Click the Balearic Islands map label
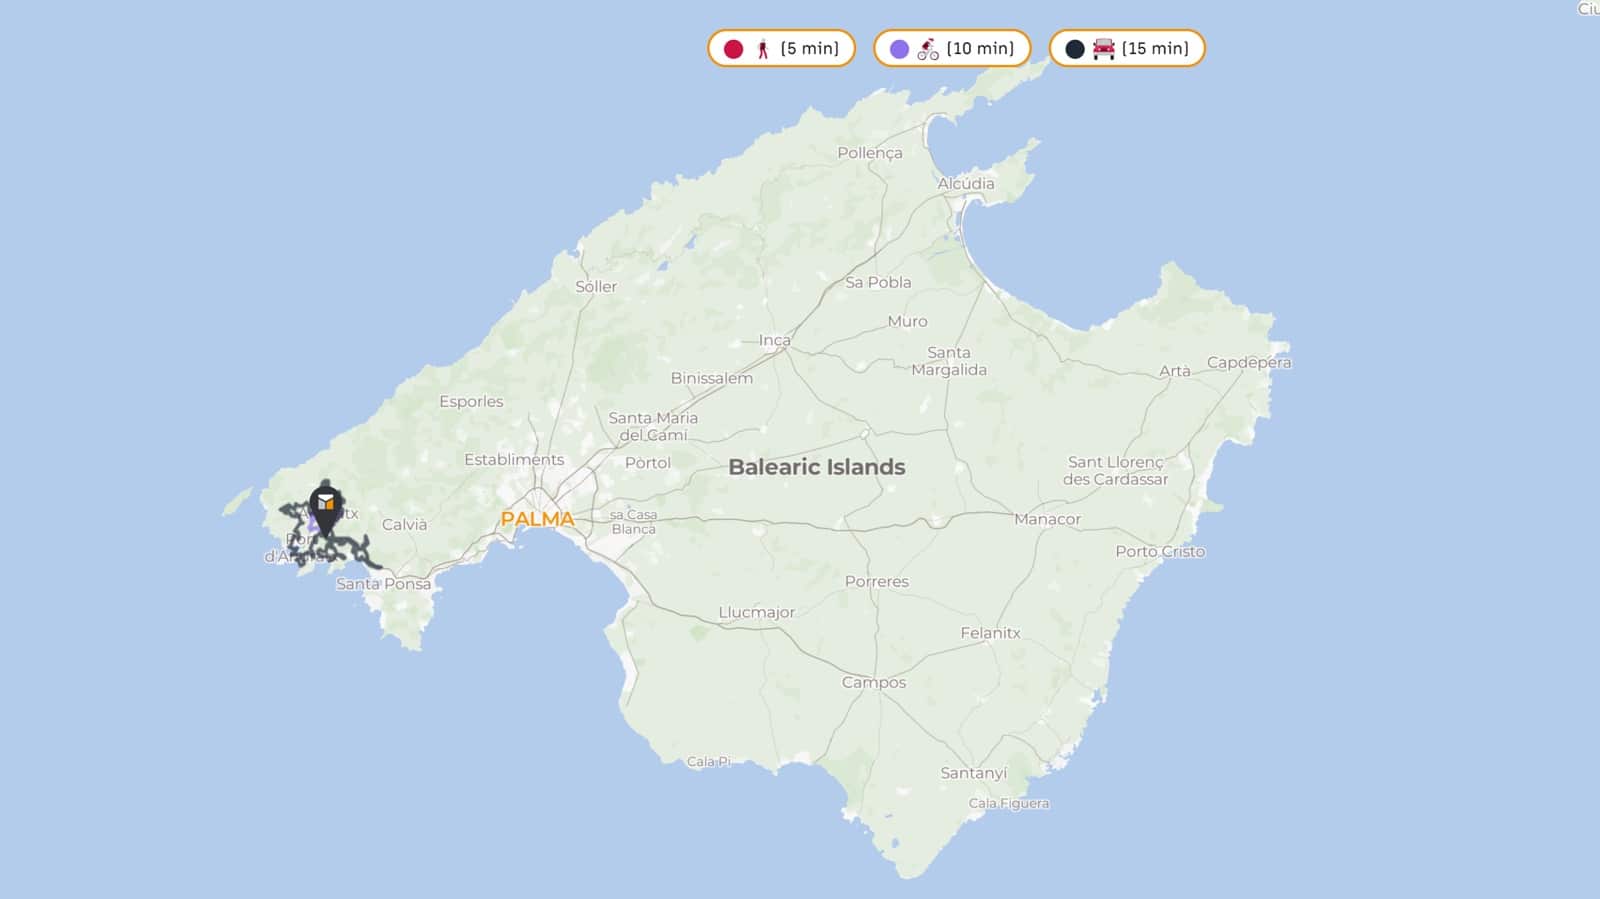1600x899 pixels. (x=816, y=467)
